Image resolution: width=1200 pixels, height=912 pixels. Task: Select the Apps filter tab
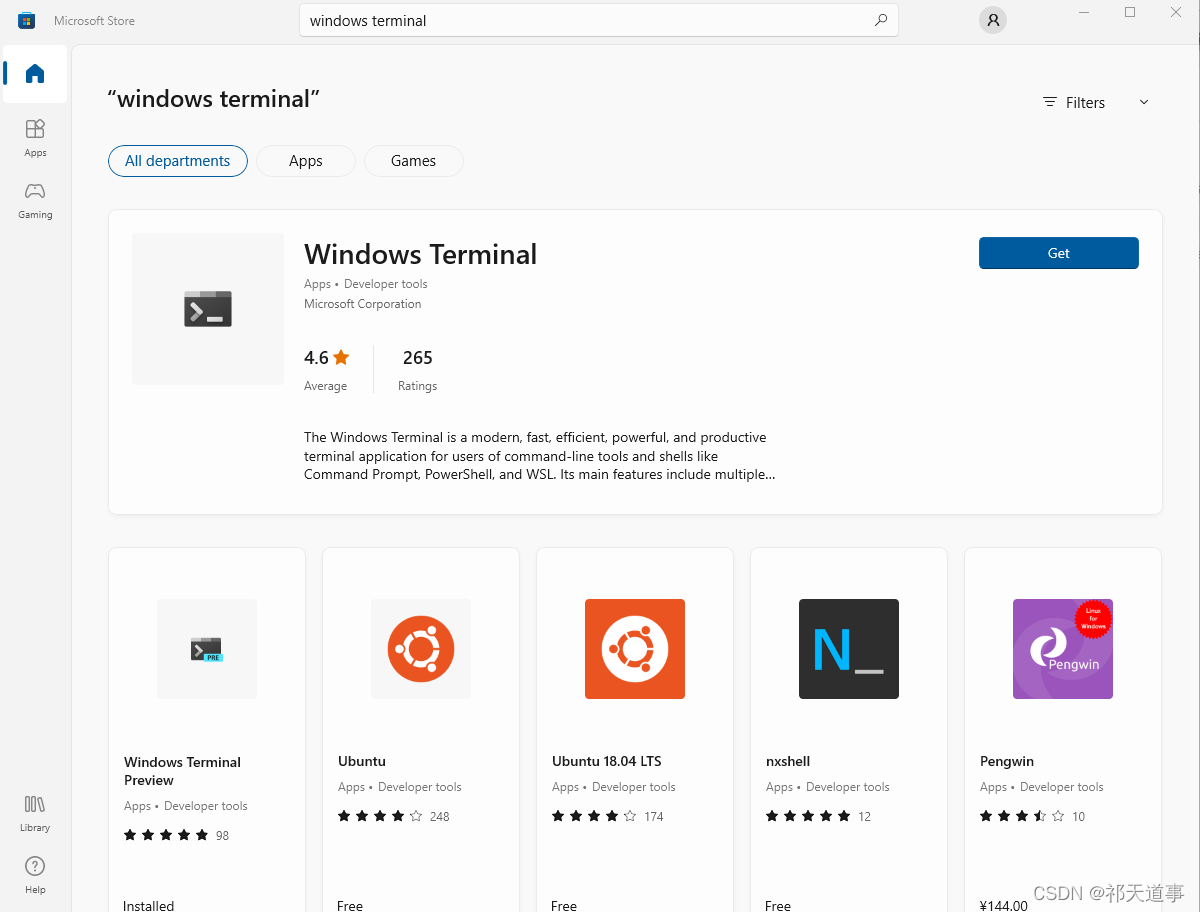(x=306, y=161)
